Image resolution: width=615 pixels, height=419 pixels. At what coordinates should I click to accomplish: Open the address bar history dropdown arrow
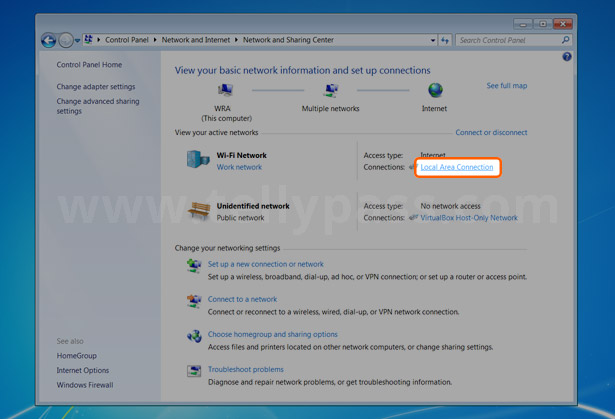(433, 40)
